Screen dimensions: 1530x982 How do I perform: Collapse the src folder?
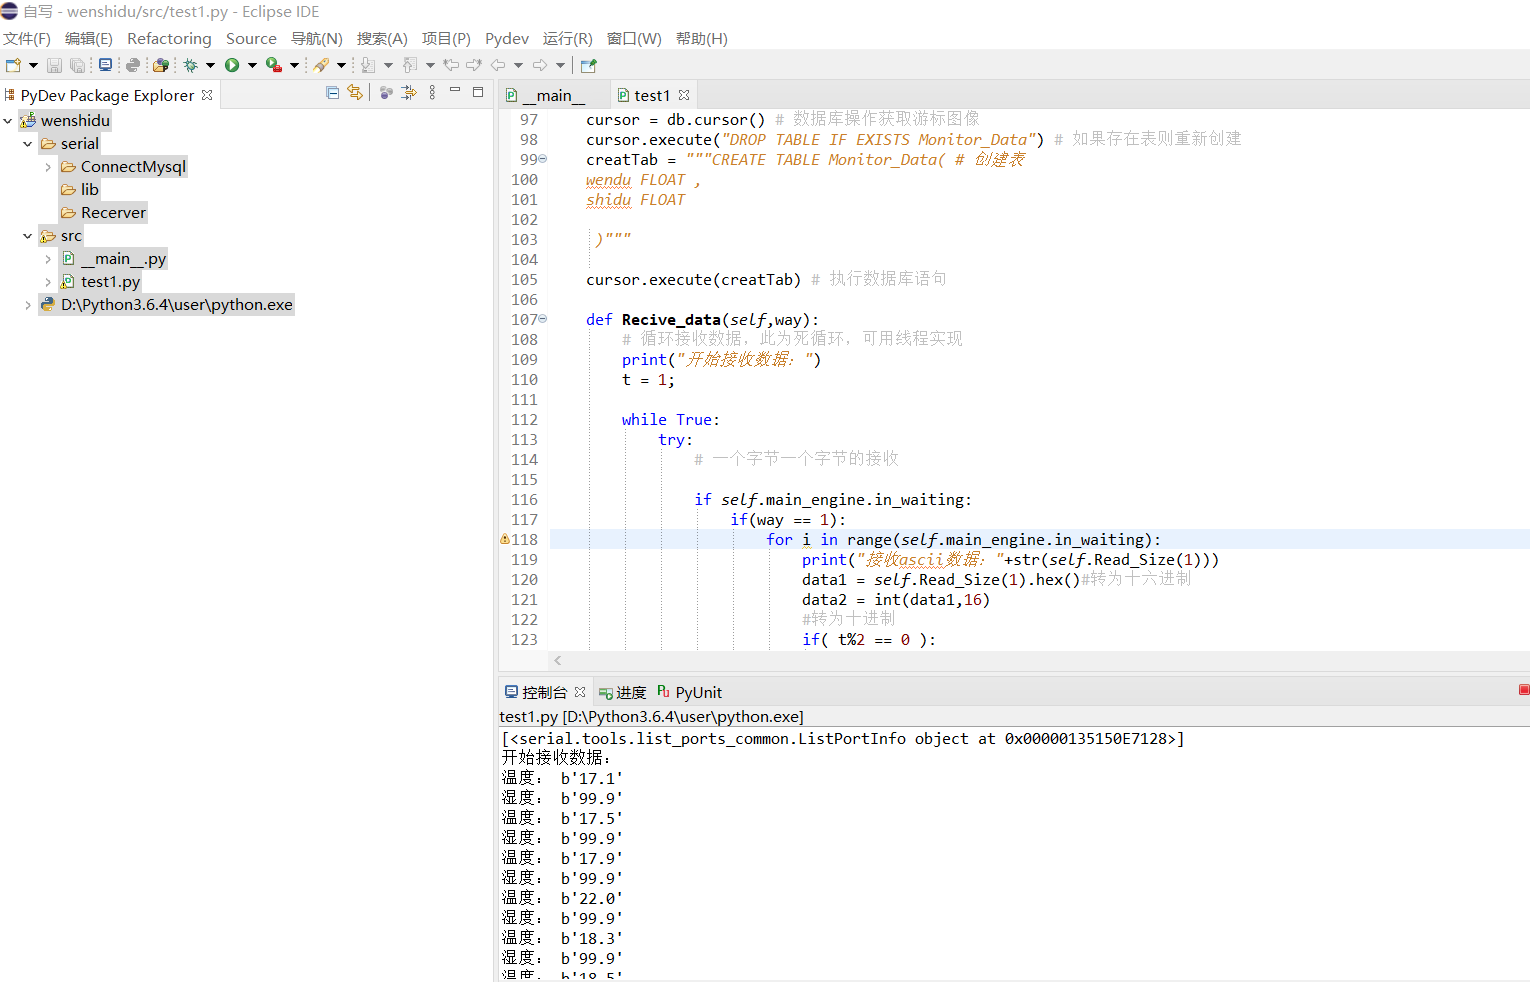(28, 236)
